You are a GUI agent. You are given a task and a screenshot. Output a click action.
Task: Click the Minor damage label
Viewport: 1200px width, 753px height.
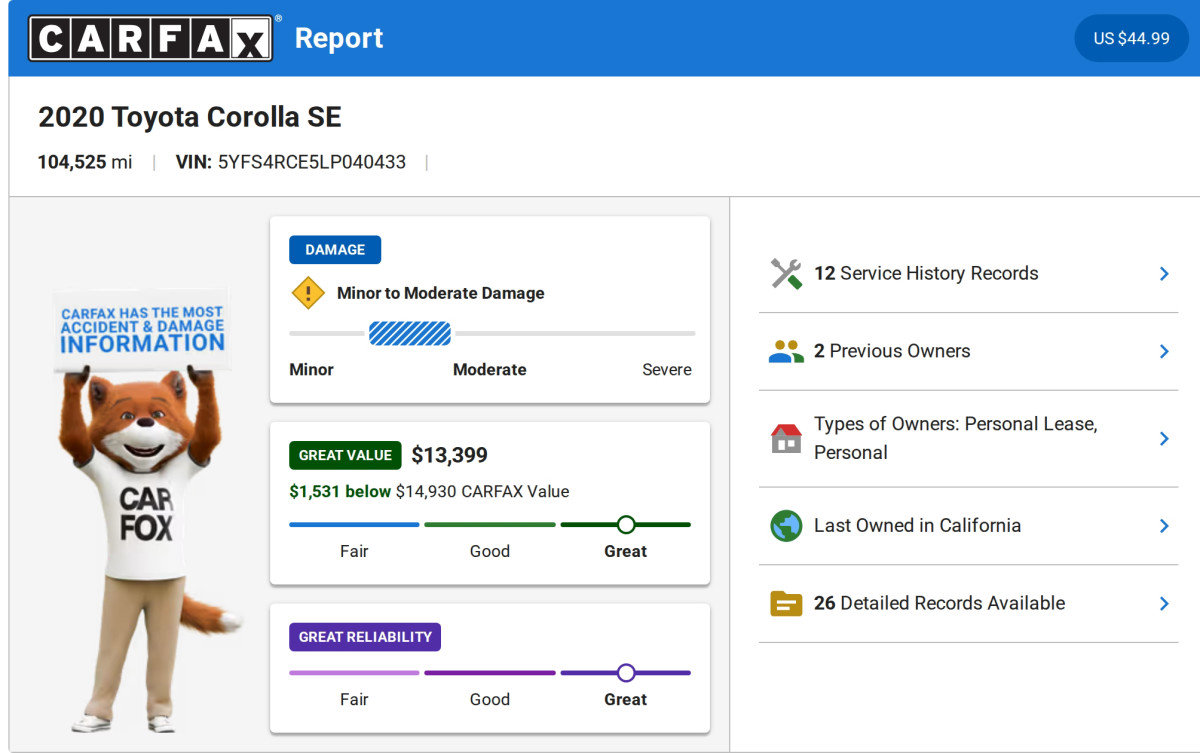(x=311, y=369)
